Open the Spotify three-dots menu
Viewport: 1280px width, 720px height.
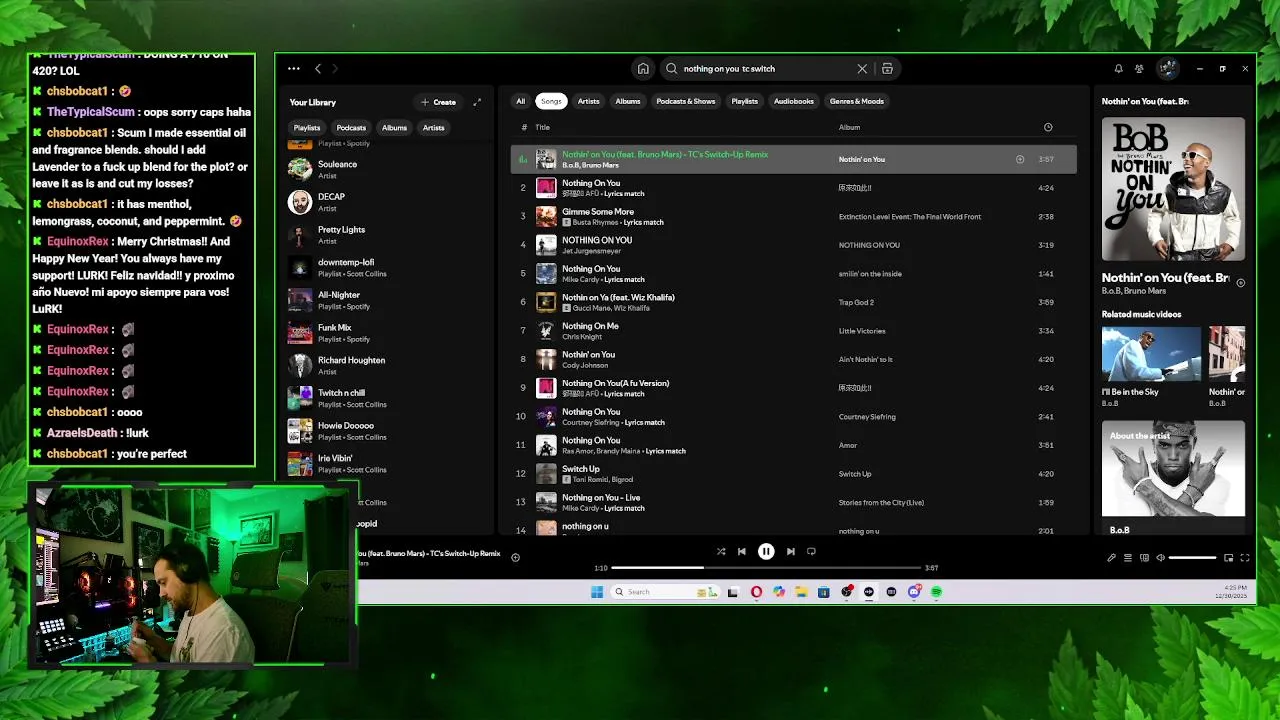tap(293, 69)
